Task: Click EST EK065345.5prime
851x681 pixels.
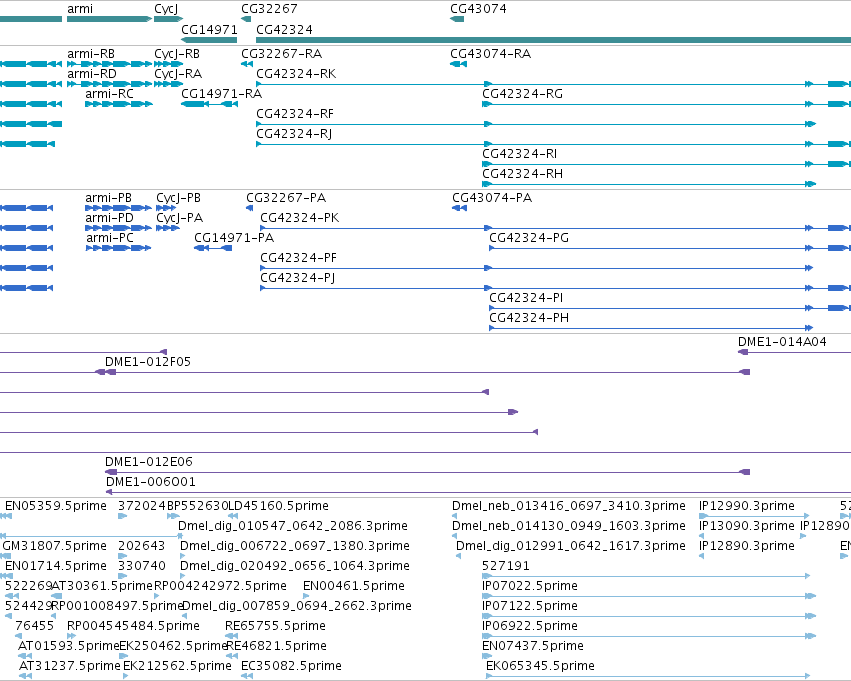Action: (541, 667)
